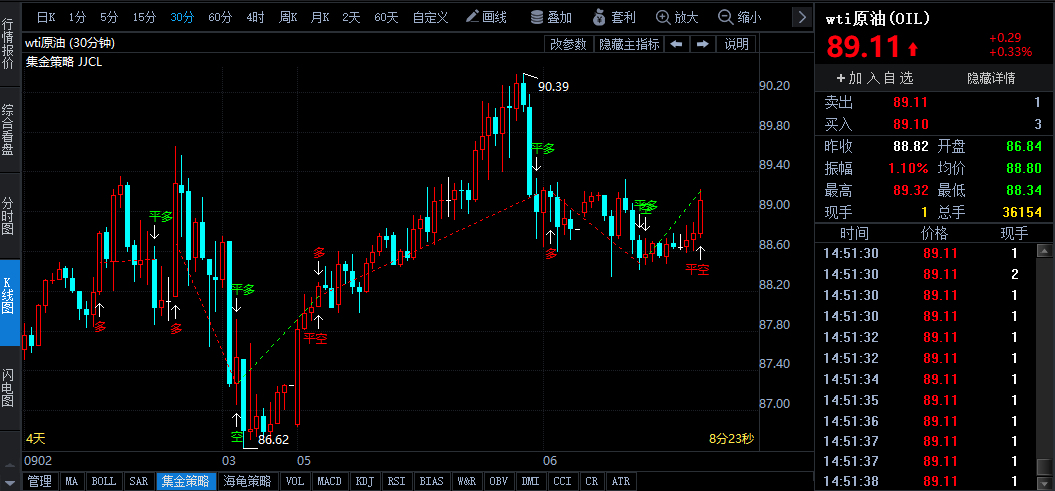Select the 画线 drawing tool
Image resolution: width=1055 pixels, height=491 pixels.
(486, 17)
